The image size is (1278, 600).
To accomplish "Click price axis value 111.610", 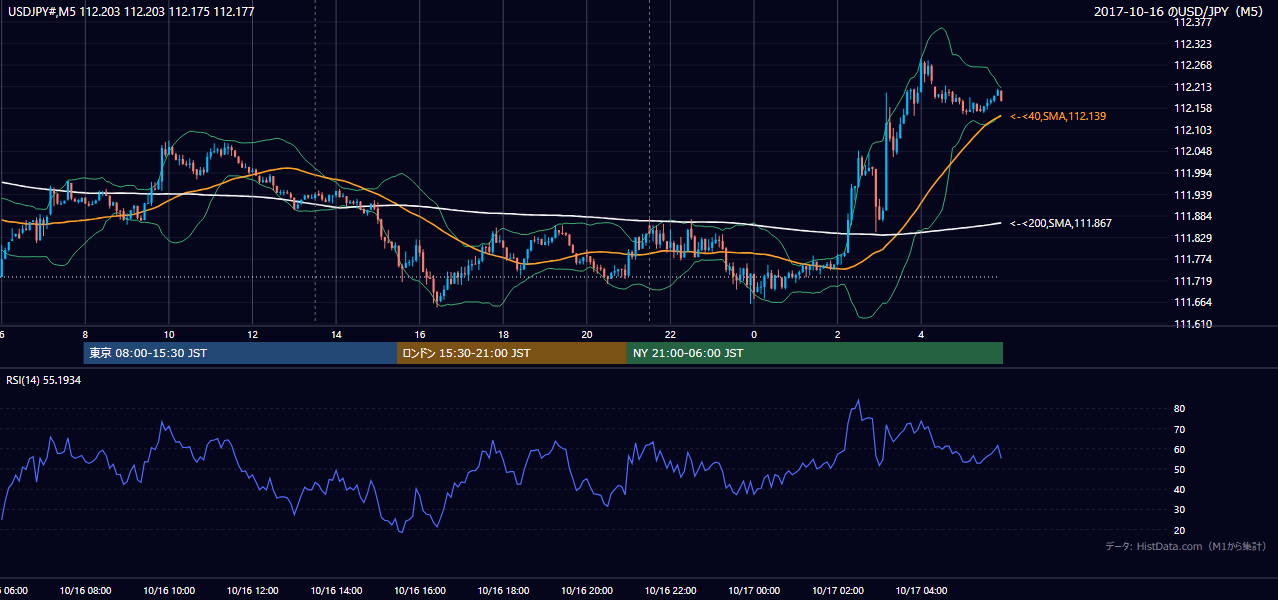I will (1192, 324).
